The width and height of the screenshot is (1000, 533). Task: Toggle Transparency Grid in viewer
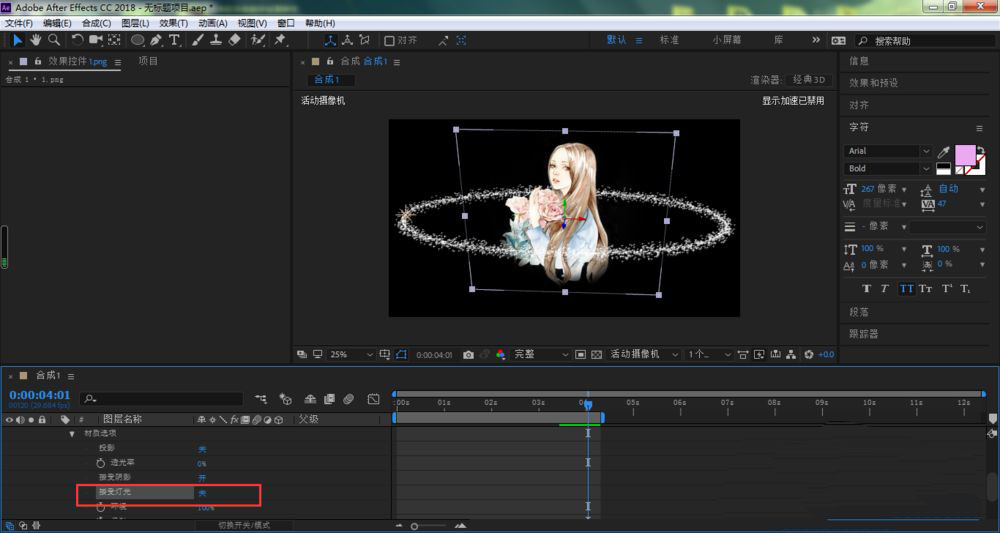click(x=596, y=354)
